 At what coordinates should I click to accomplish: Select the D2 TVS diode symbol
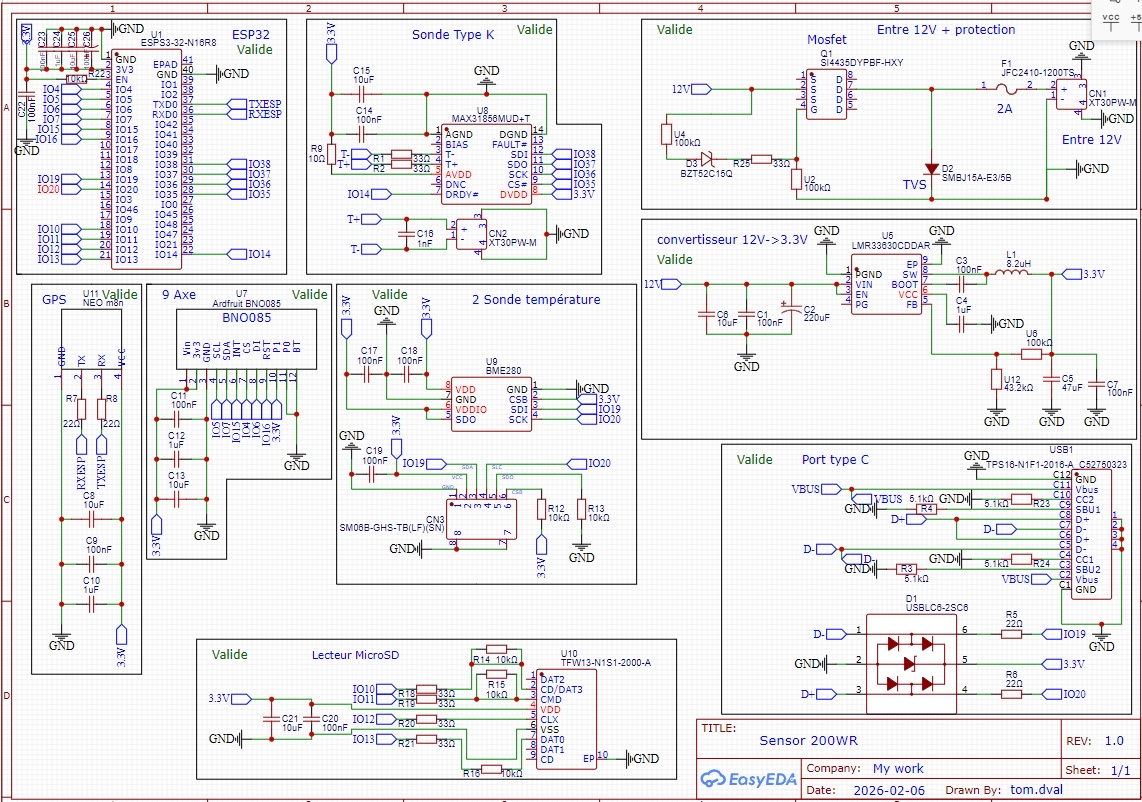[x=931, y=168]
